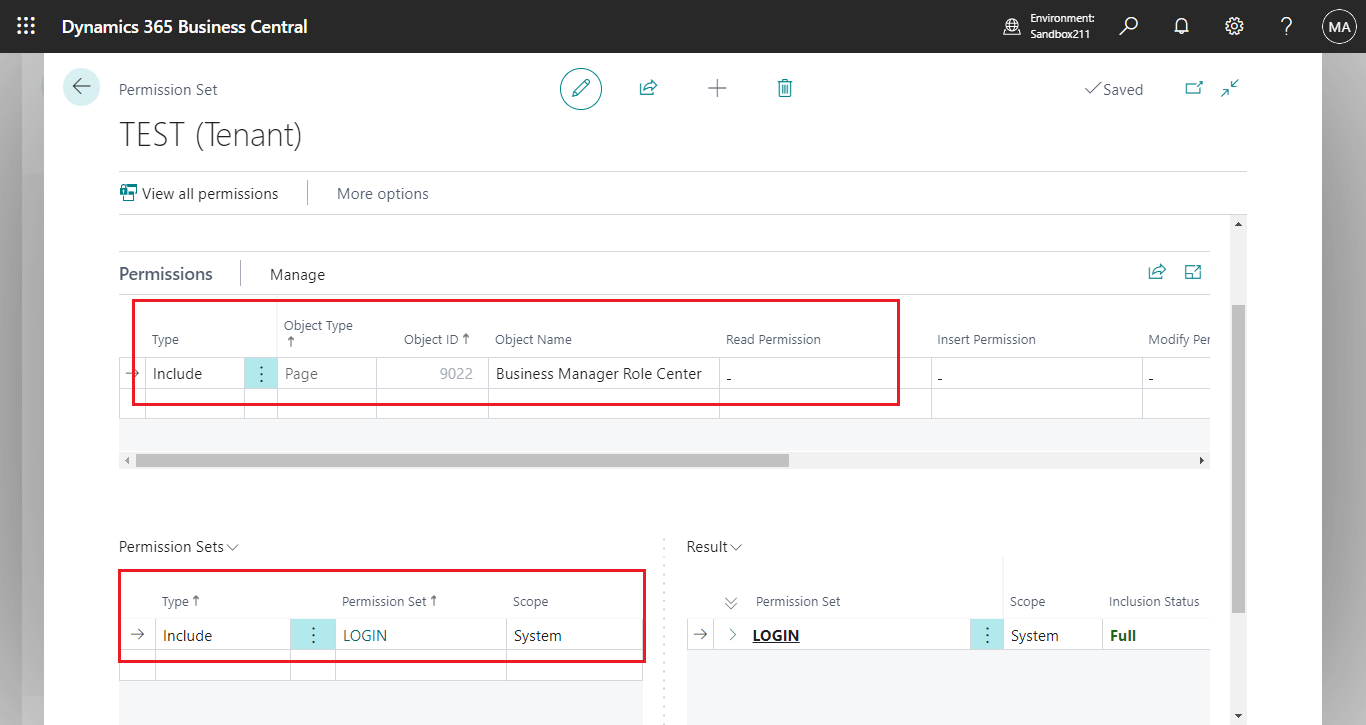Share the TEST permission set

click(x=648, y=88)
